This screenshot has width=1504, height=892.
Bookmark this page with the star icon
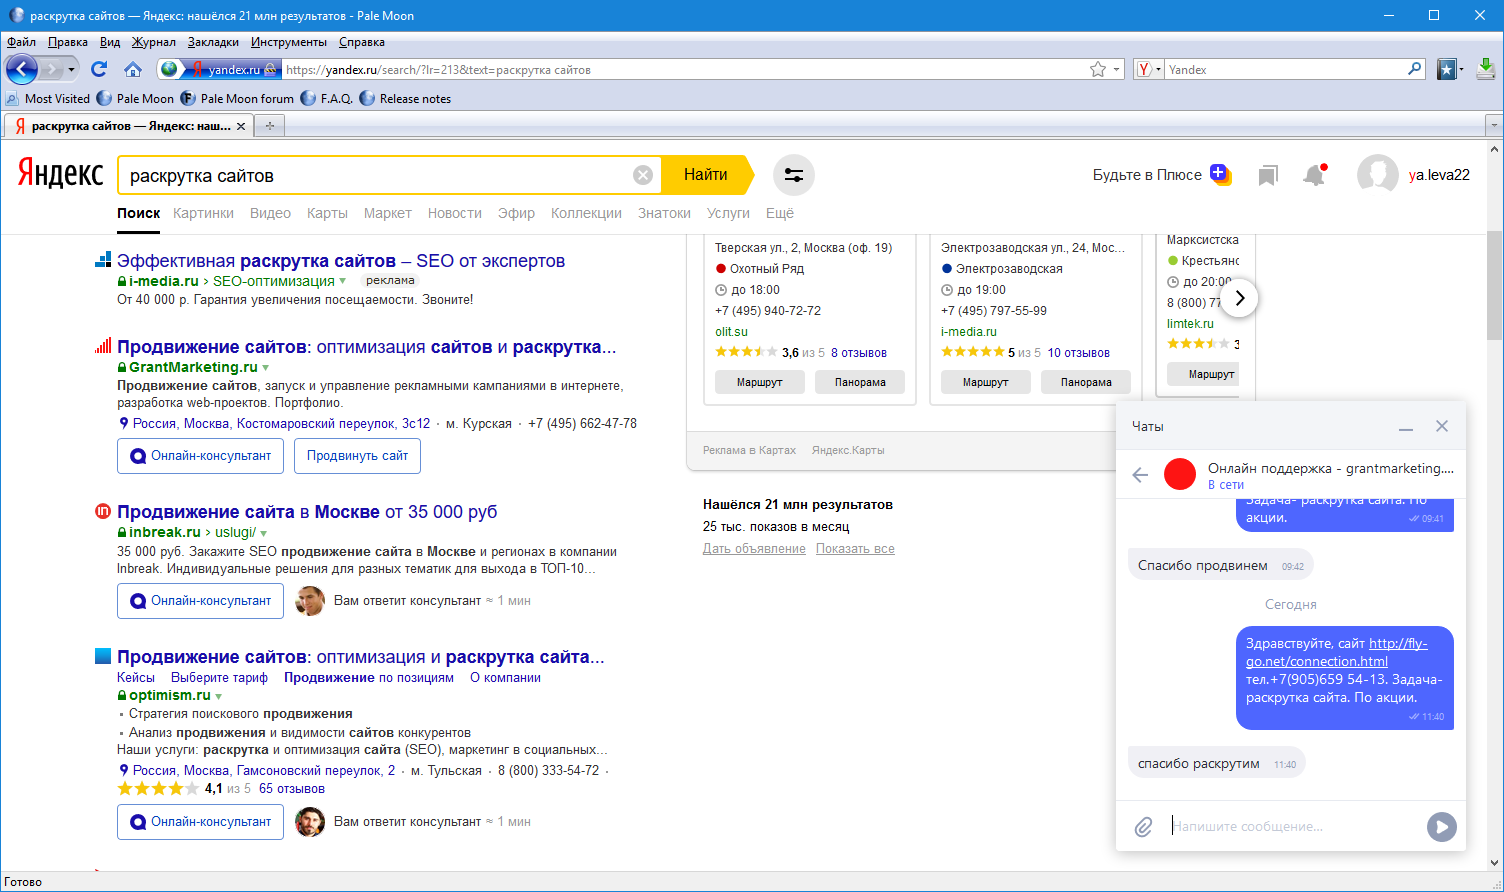1098,69
